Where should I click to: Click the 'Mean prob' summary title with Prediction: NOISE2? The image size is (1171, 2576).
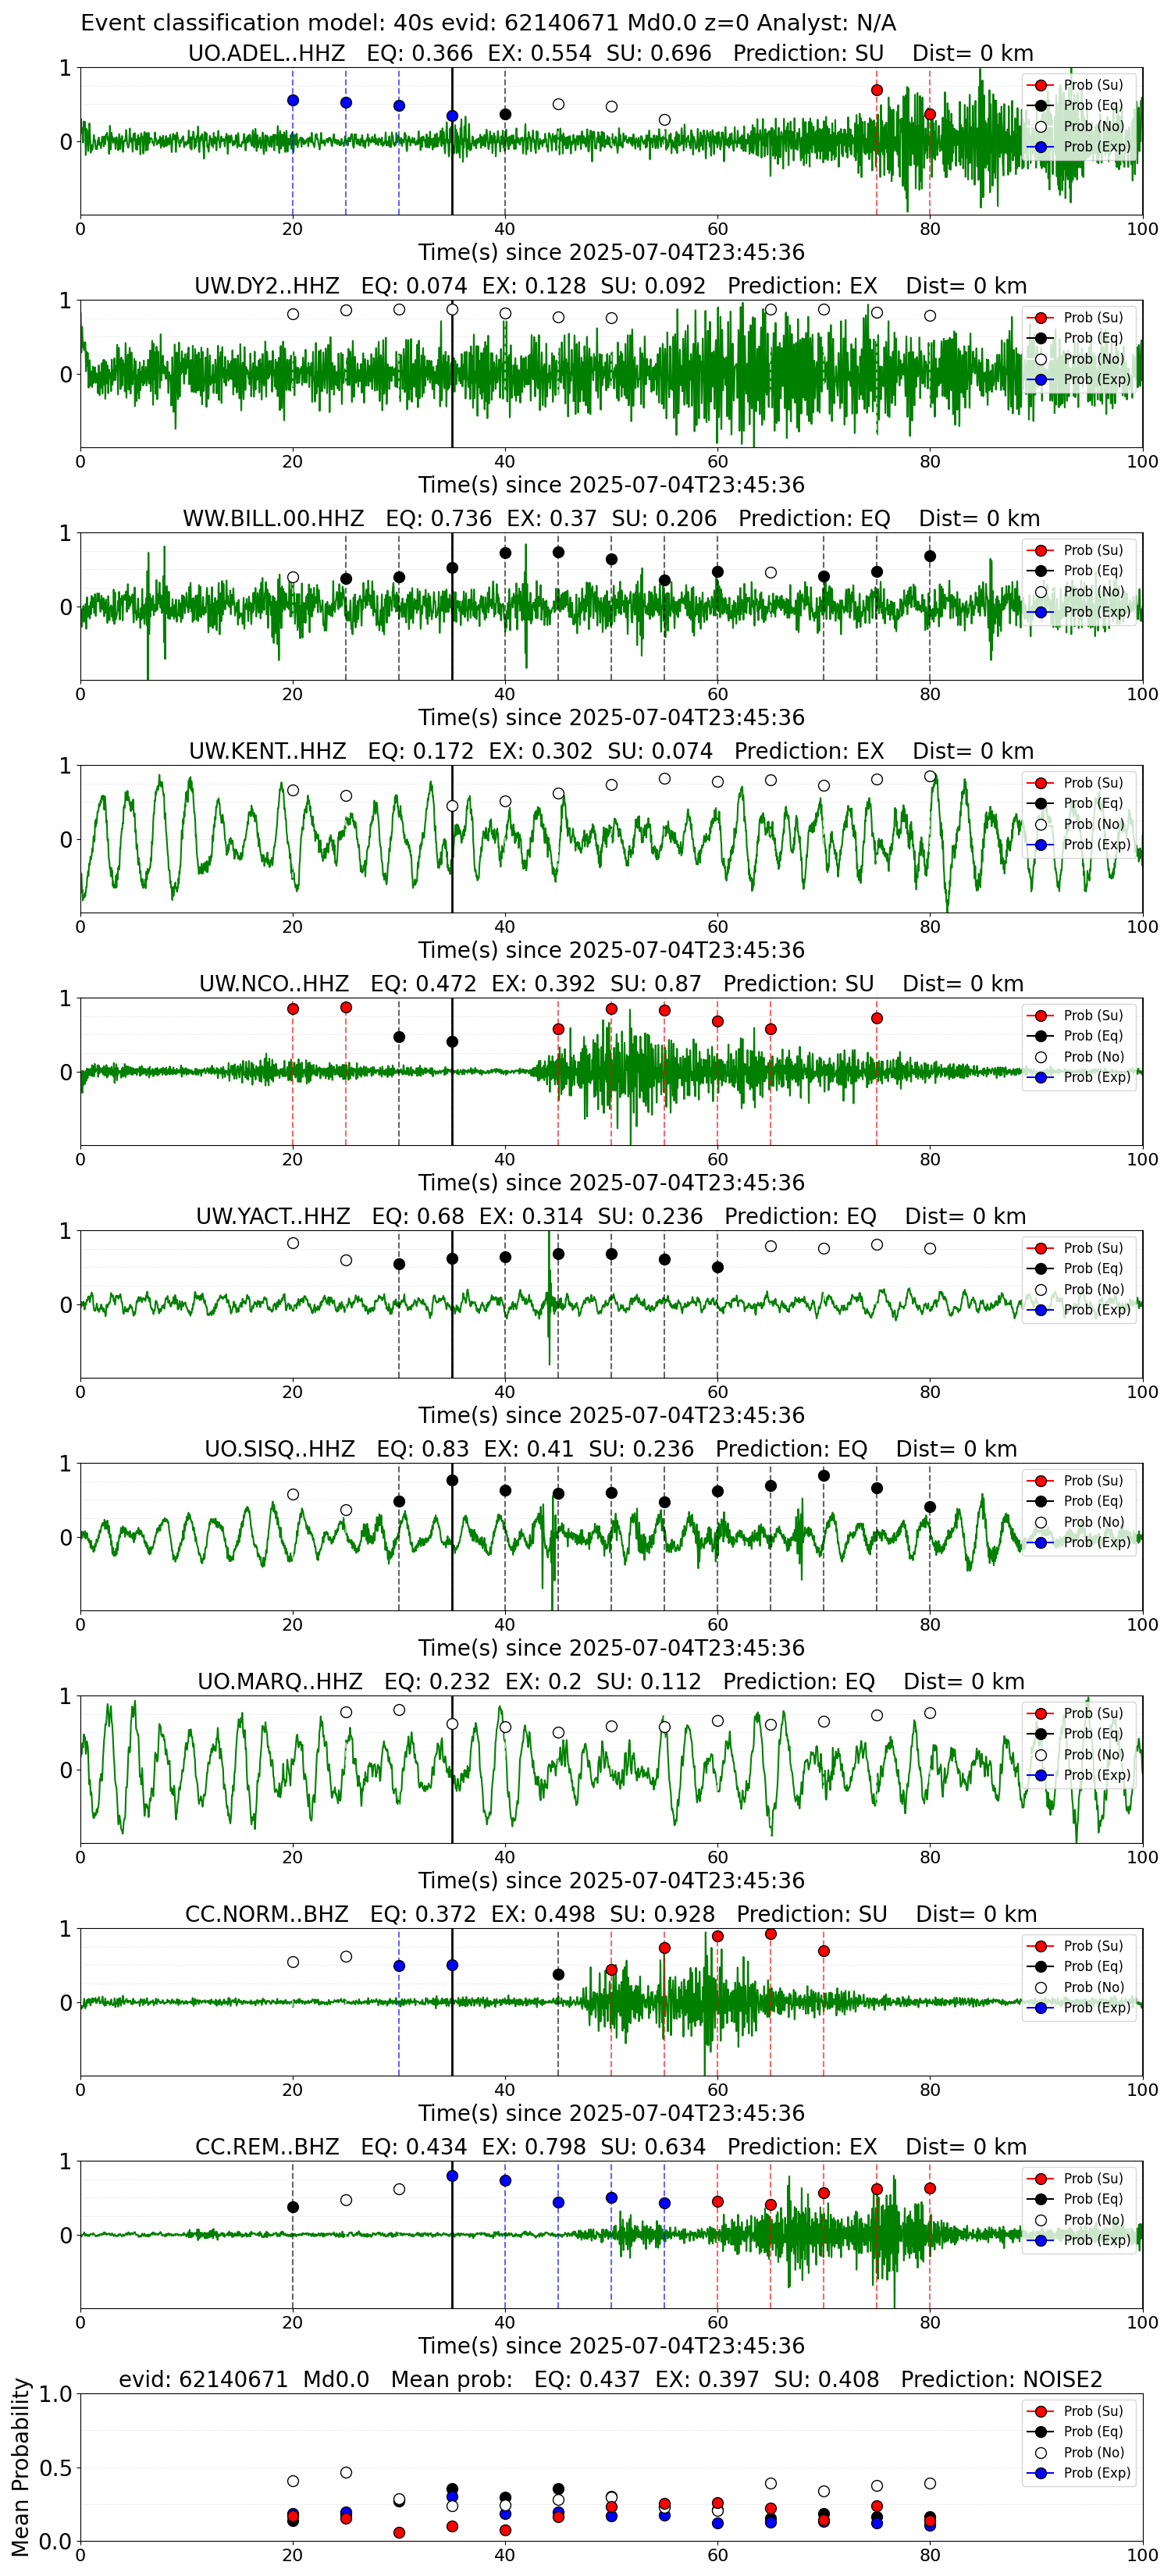click(x=610, y=2379)
